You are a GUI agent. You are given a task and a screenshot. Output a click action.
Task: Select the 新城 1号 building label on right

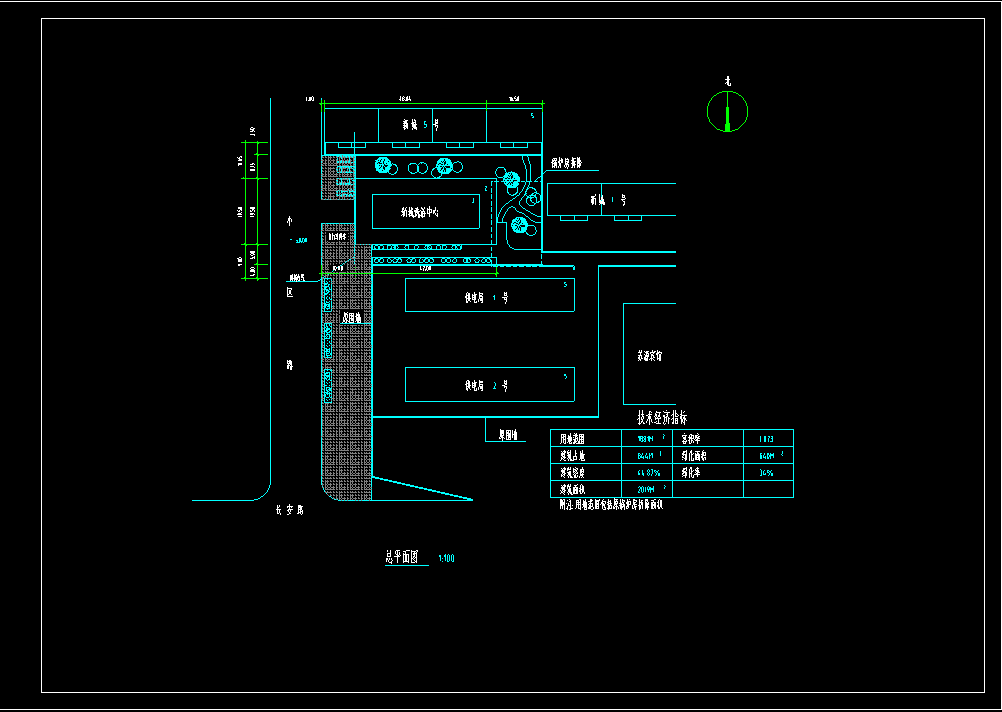[x=608, y=200]
